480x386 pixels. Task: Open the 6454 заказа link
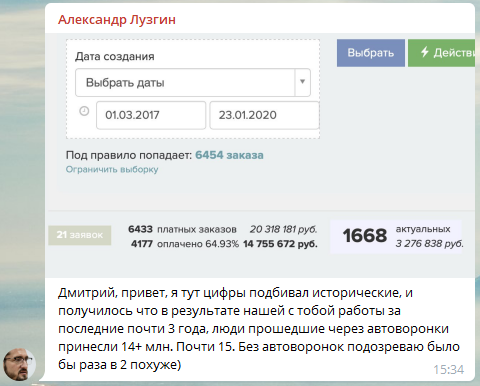tap(229, 155)
